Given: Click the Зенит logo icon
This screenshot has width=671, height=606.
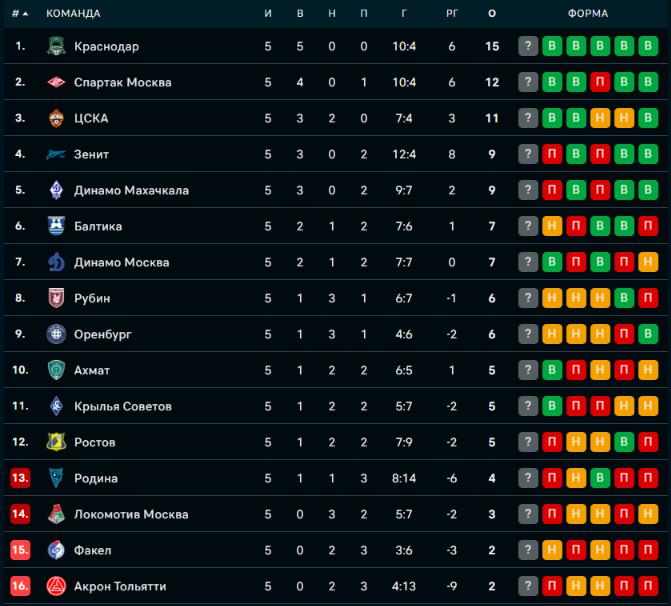Looking at the screenshot, I should pyautogui.click(x=56, y=154).
